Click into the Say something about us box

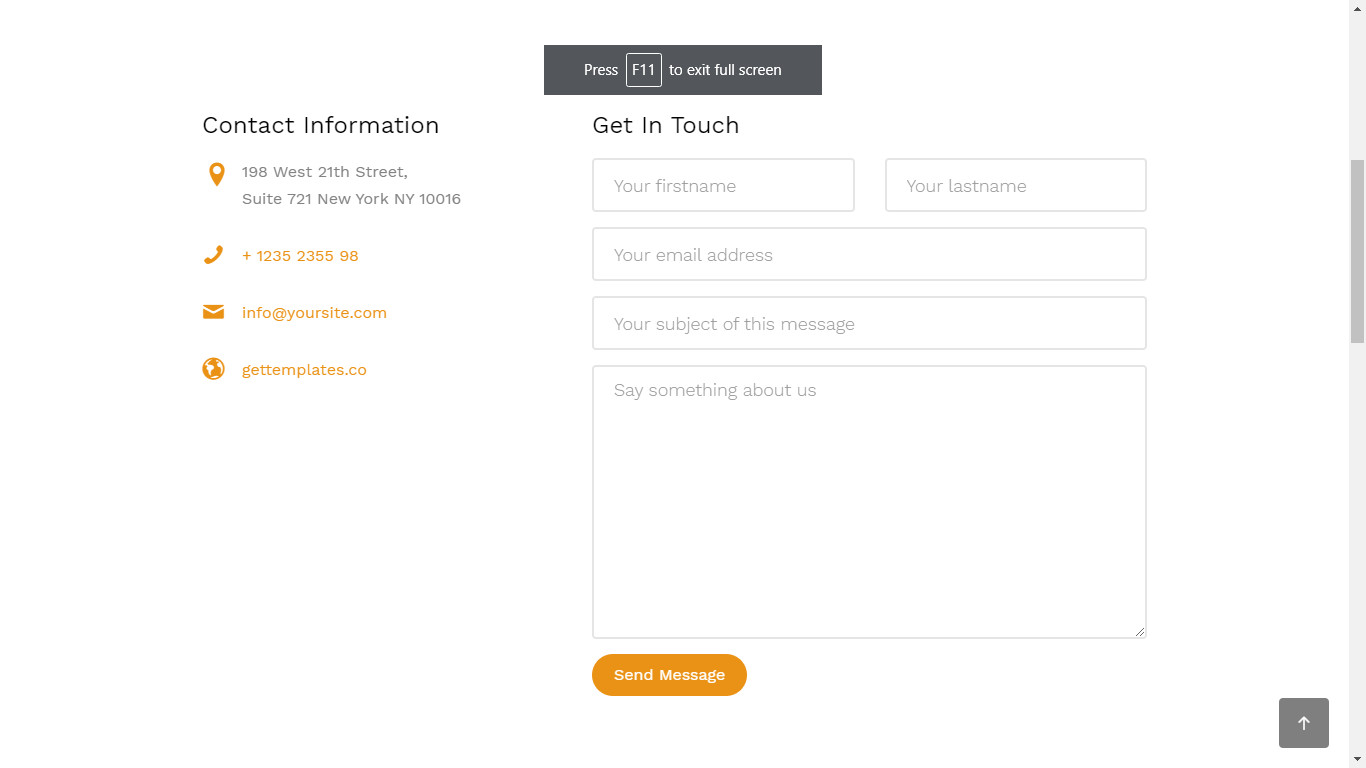click(869, 501)
